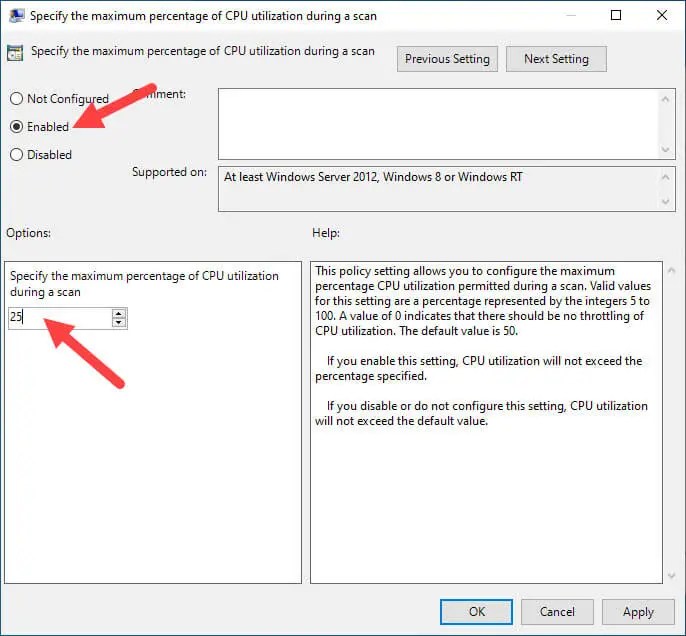
Task: Click the 'Help:' label
Action: (x=326, y=233)
